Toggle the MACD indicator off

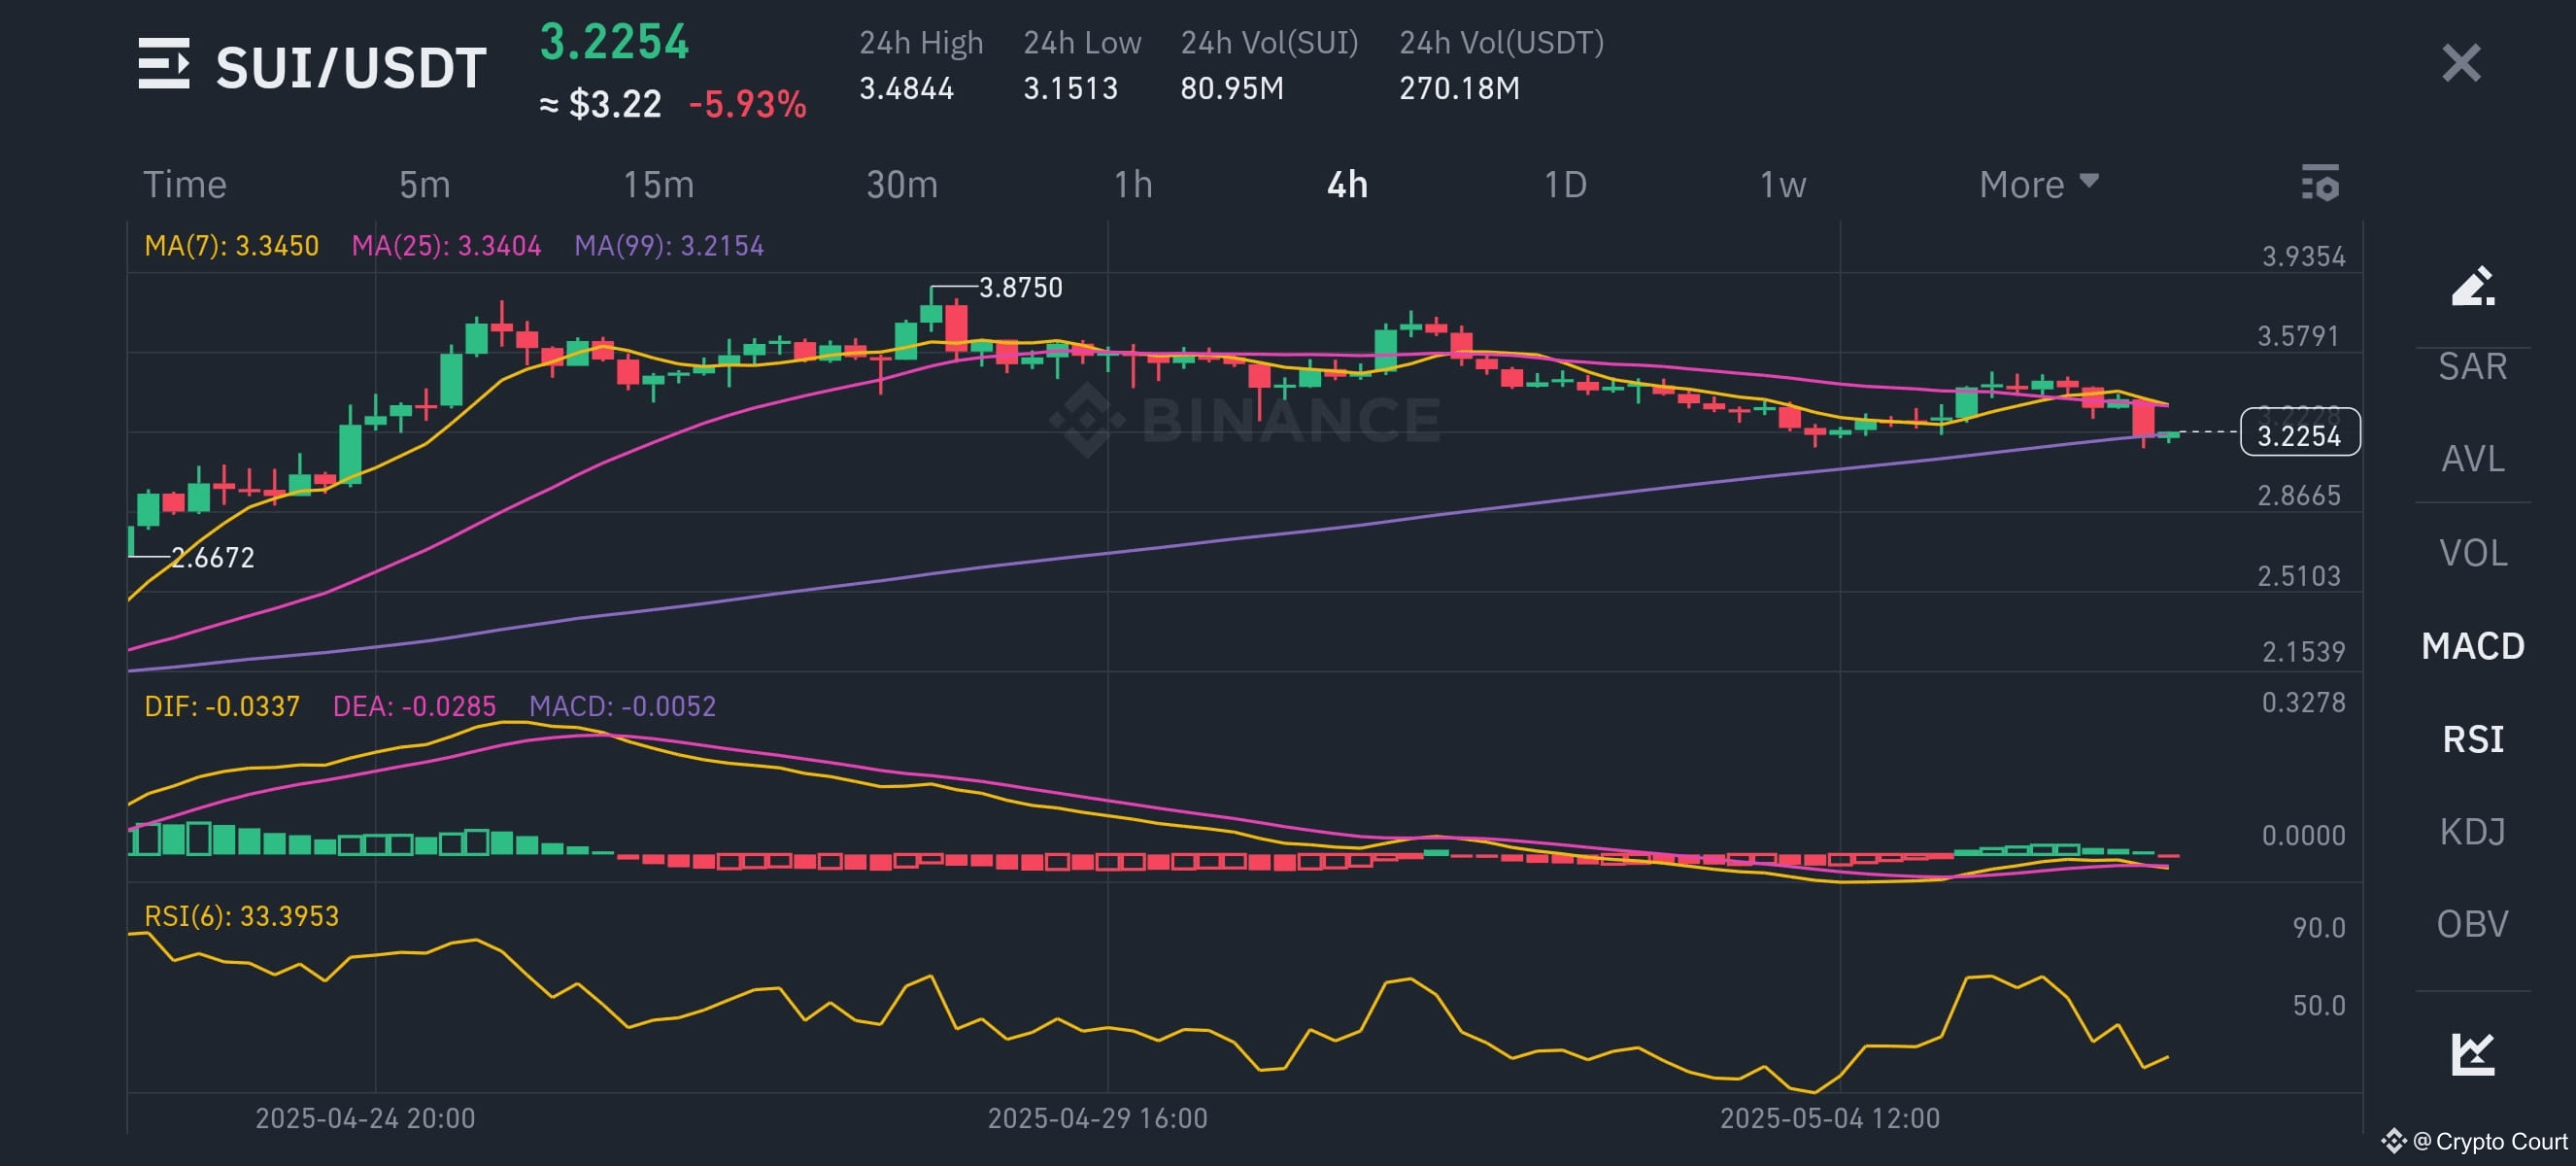(2472, 646)
